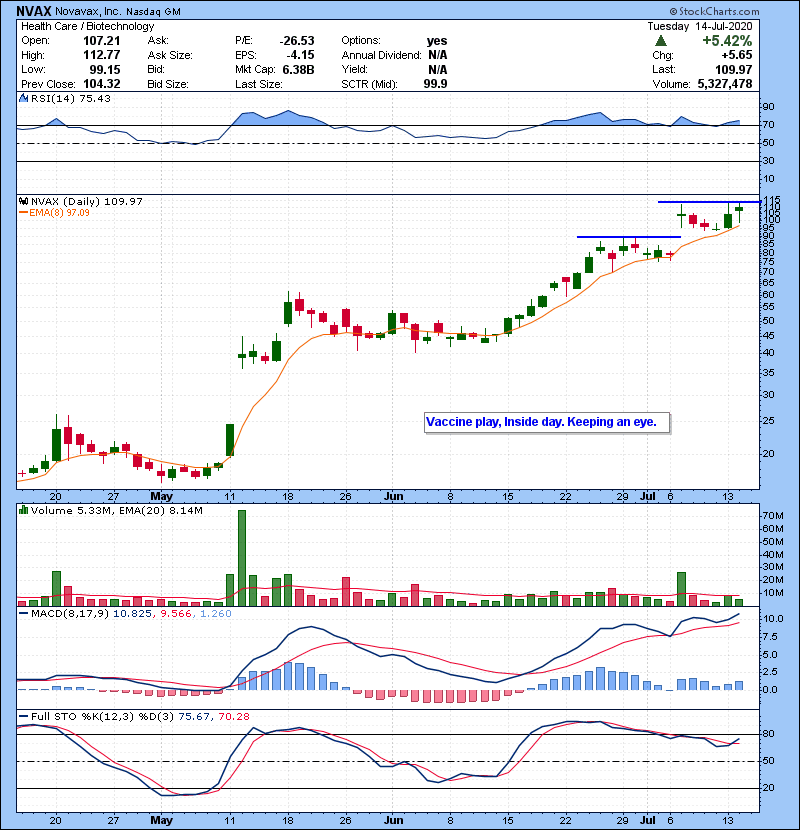Click the Mkt Cap value 6.38B
This screenshot has width=800, height=830.
point(298,69)
